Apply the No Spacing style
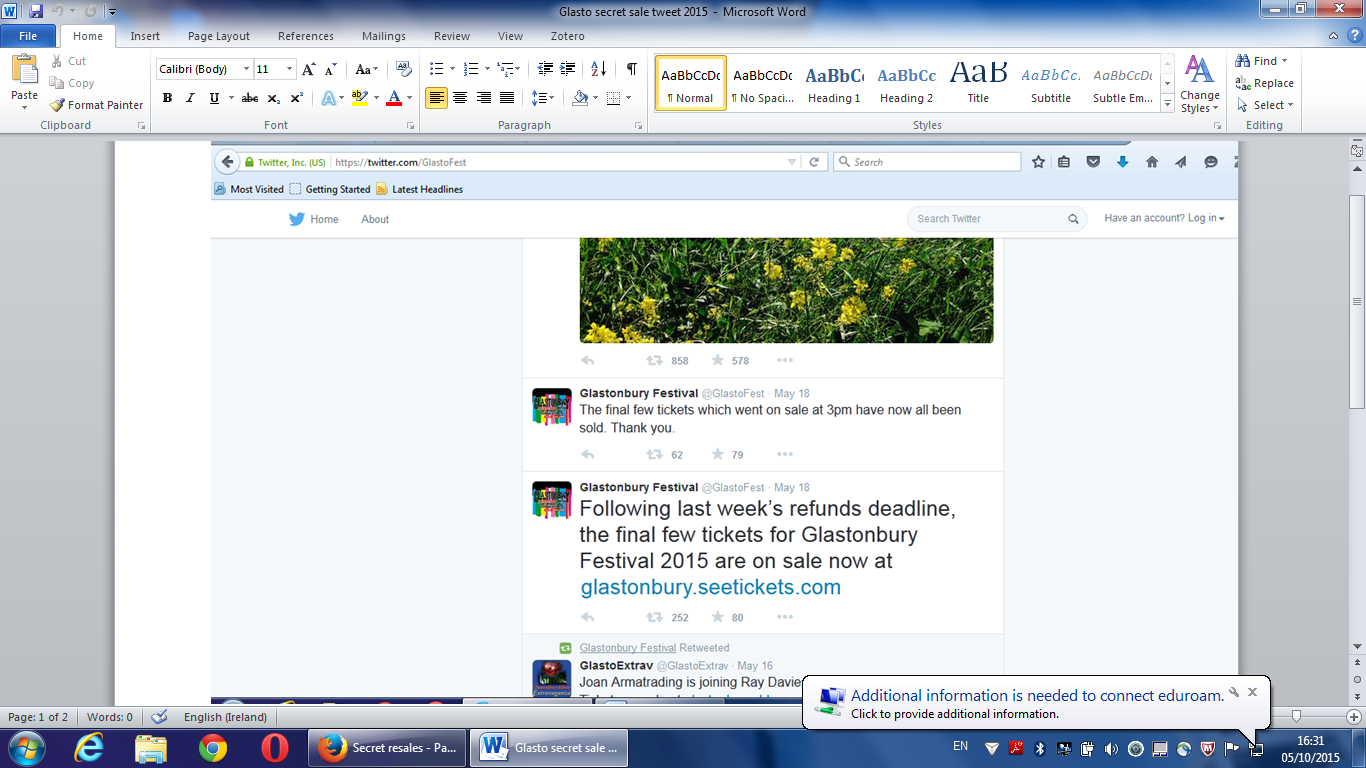 (762, 83)
